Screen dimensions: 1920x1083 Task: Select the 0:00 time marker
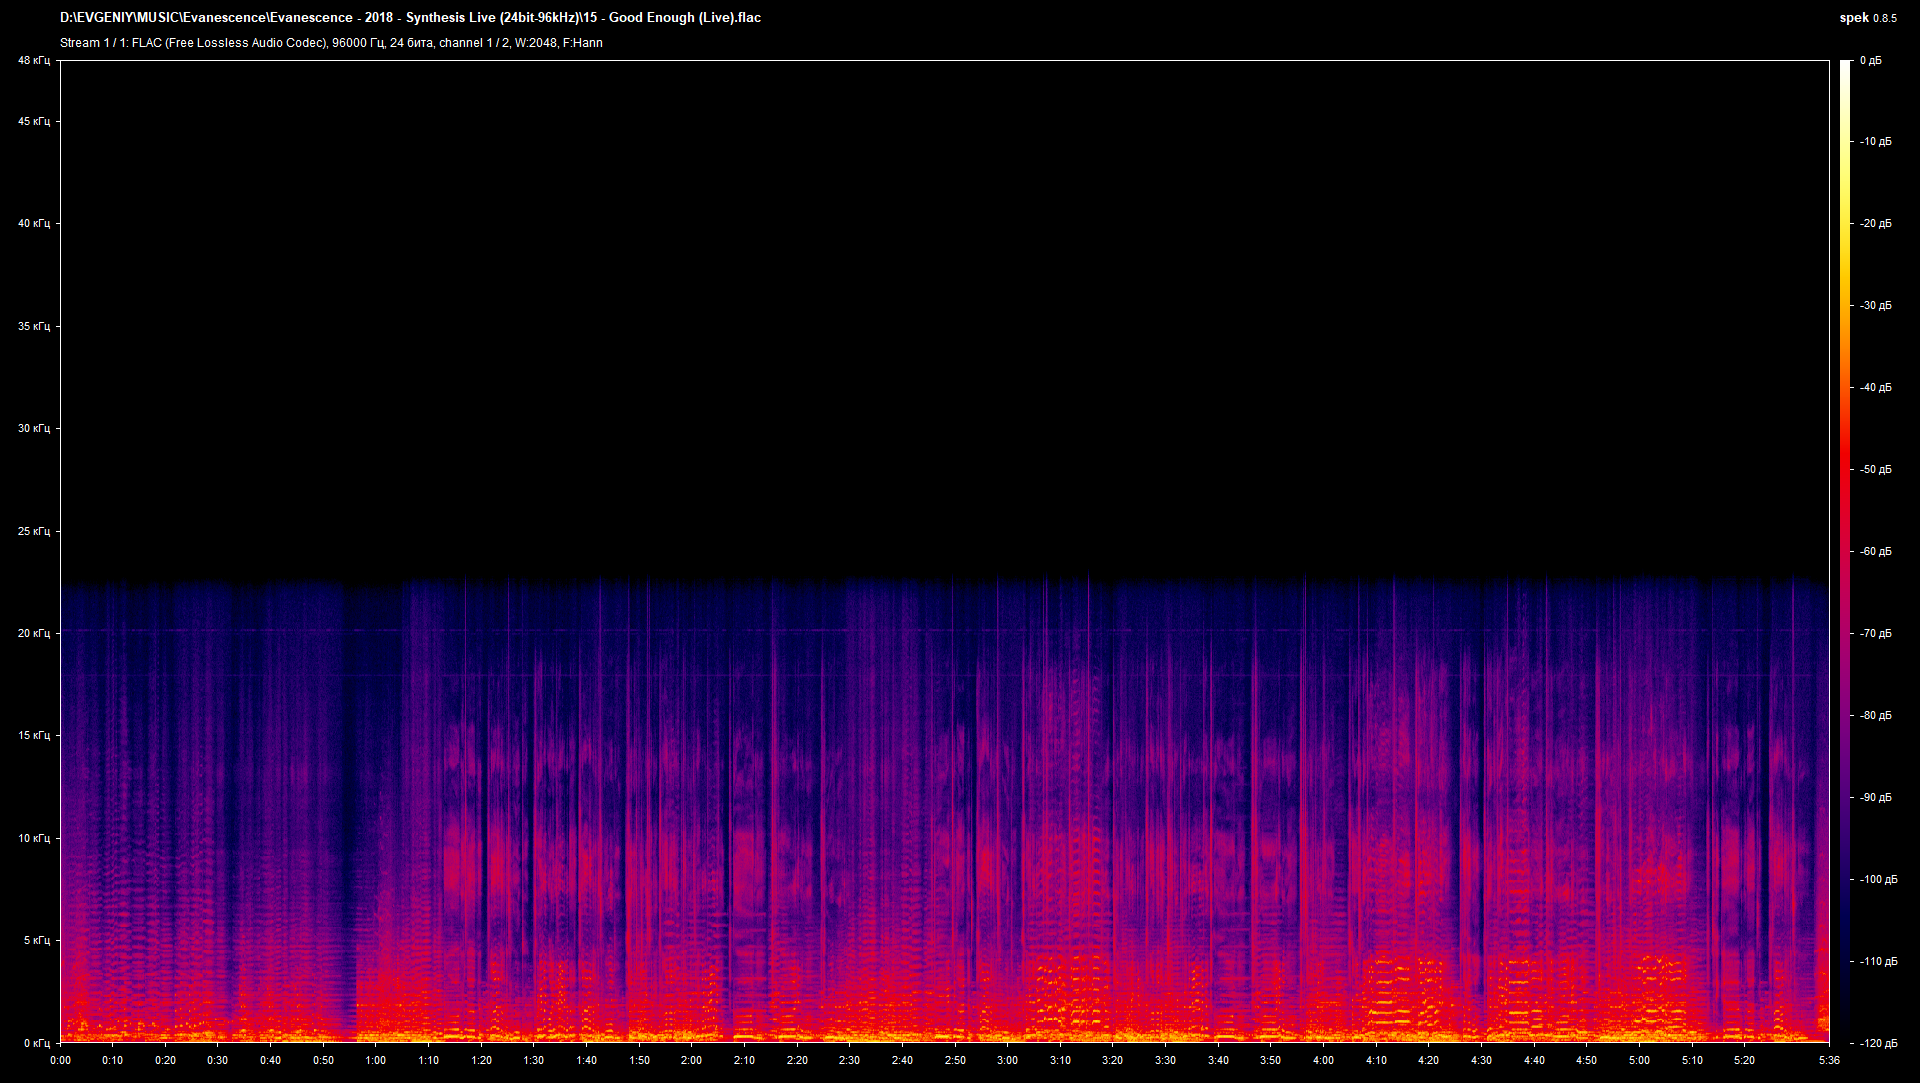coord(61,1061)
